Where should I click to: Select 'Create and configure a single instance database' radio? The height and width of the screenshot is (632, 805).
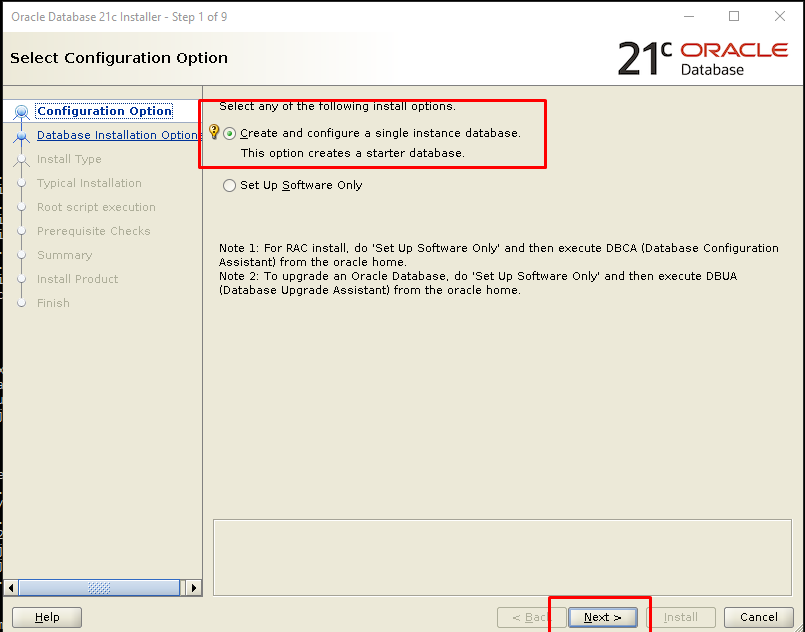229,133
